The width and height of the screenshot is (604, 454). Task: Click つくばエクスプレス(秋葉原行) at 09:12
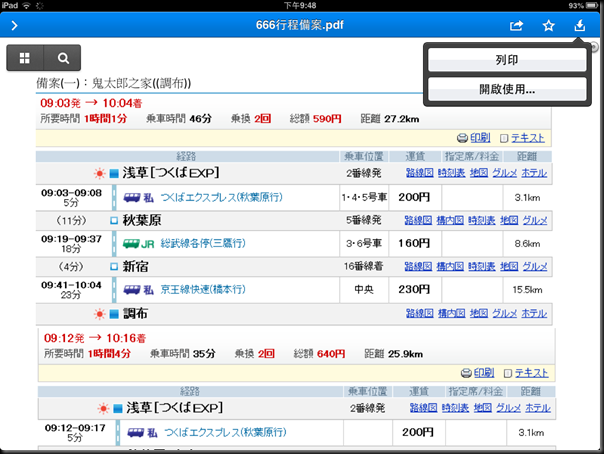[x=225, y=432]
